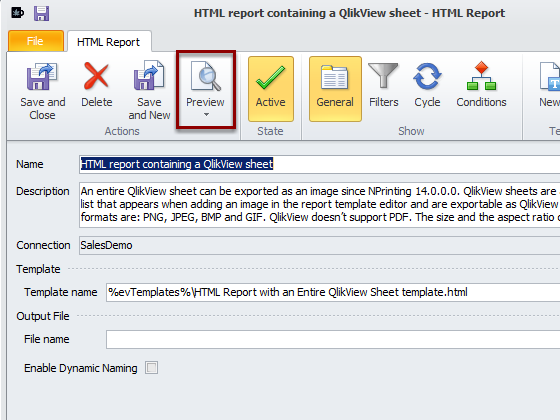Click the Template name field
The image size is (560, 420).
[333, 292]
